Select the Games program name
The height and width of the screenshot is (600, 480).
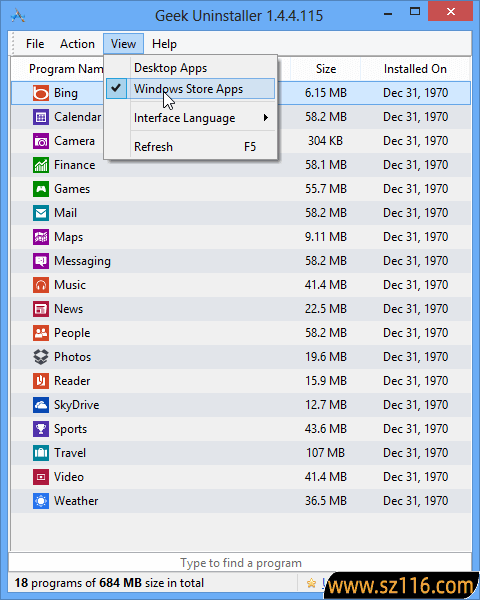[x=72, y=189]
